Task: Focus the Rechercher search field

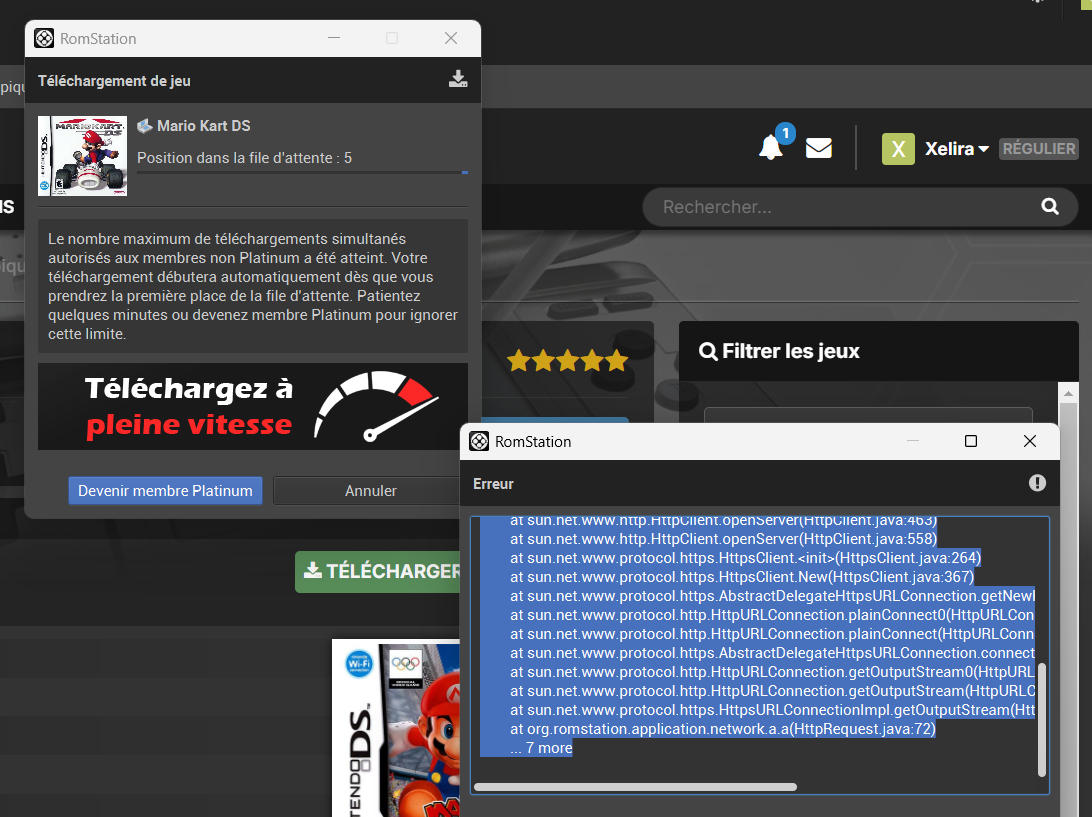Action: [x=840, y=207]
